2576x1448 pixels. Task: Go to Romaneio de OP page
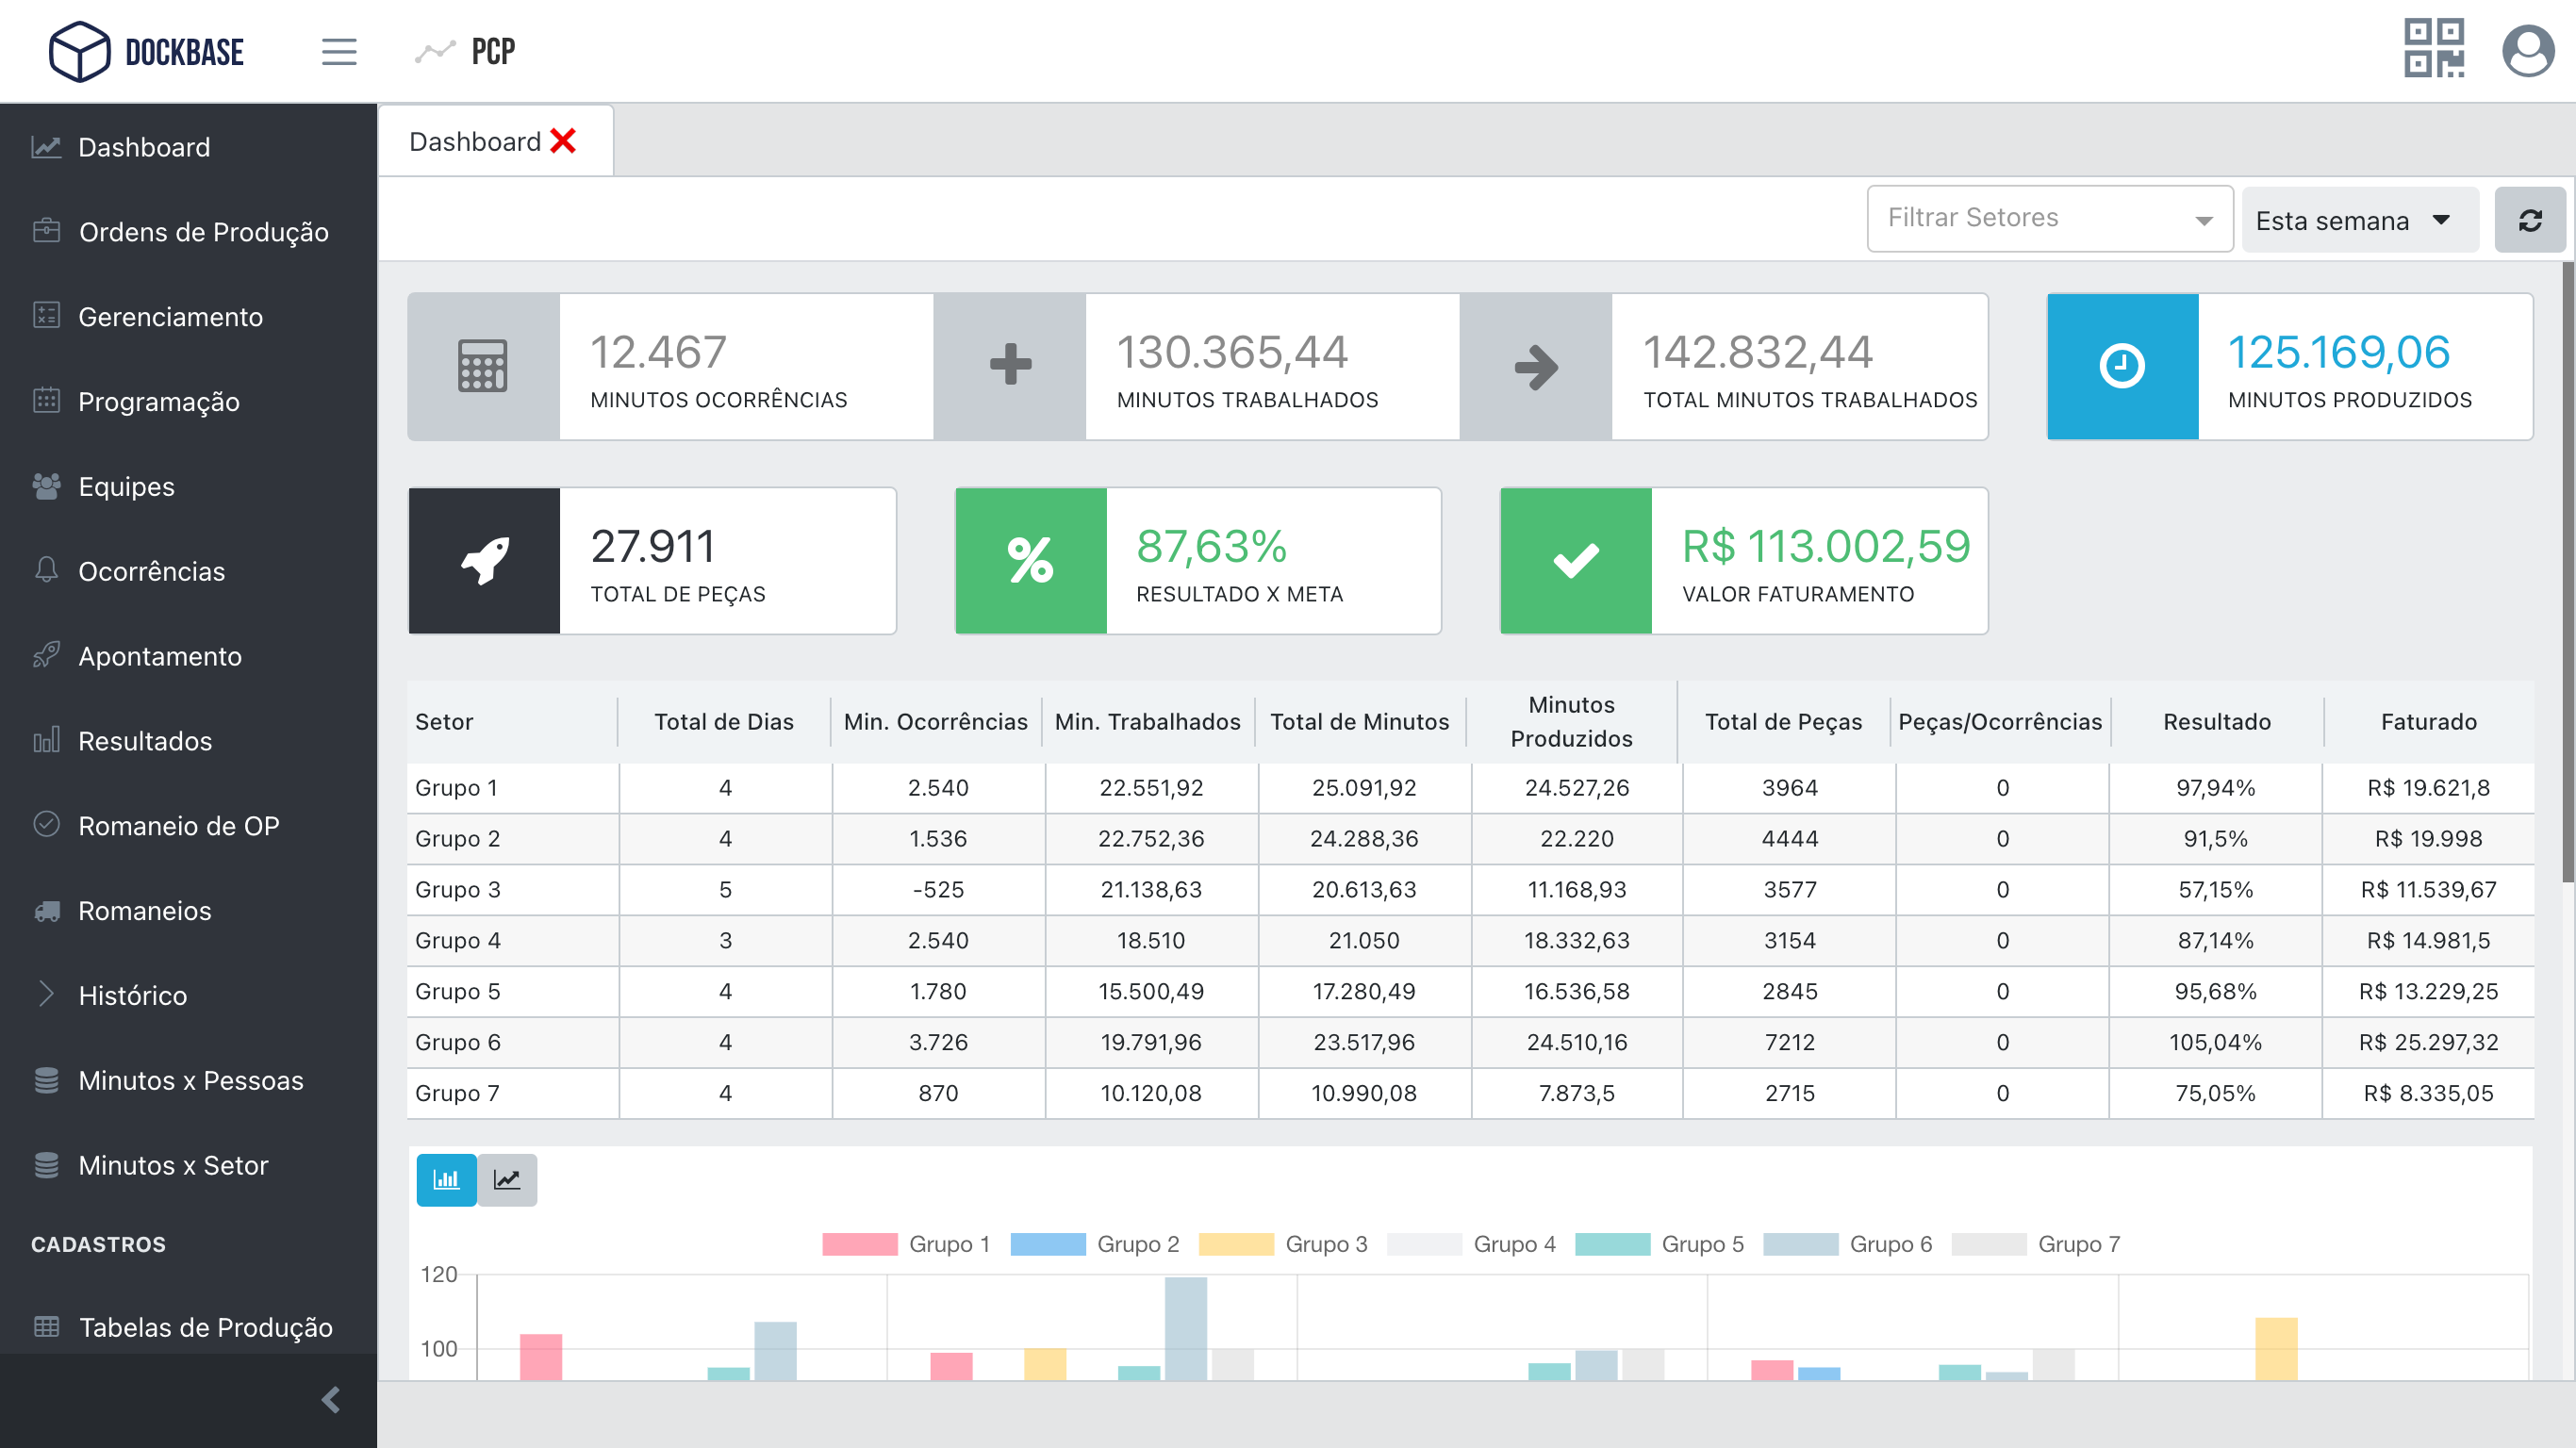tap(178, 826)
